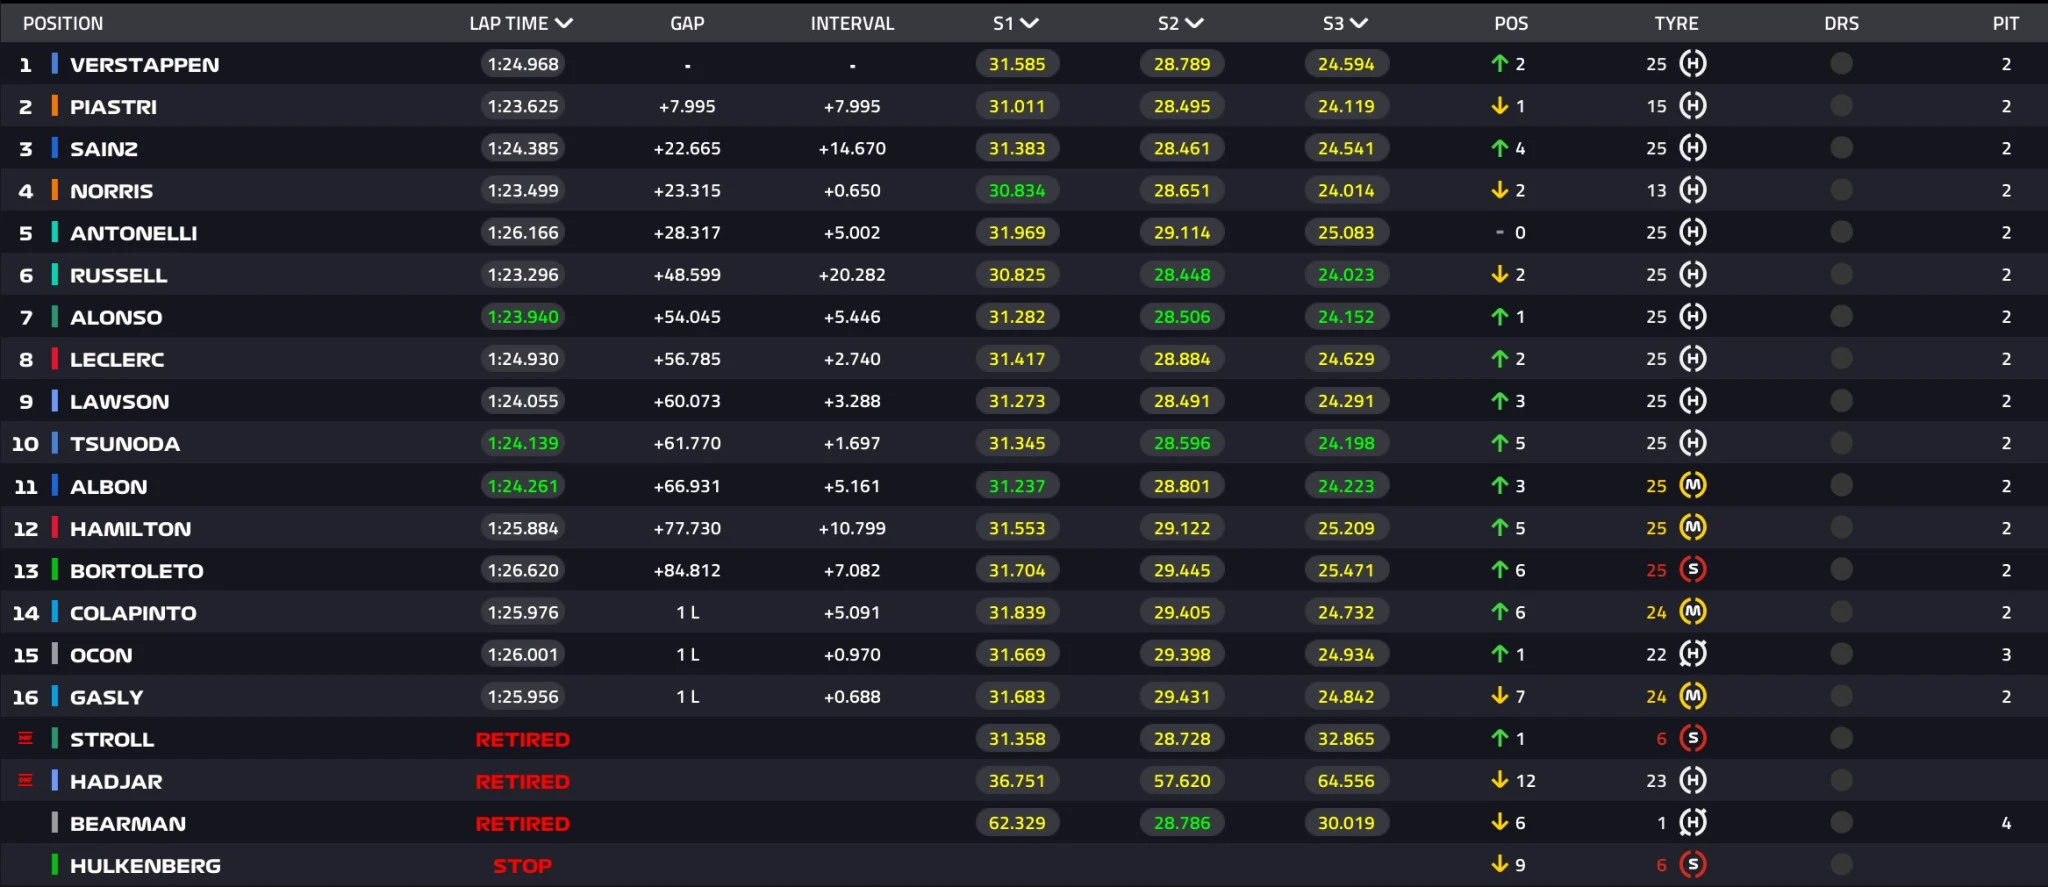2048x887 pixels.
Task: Open the LAP TIME column dropdown
Action: point(564,23)
